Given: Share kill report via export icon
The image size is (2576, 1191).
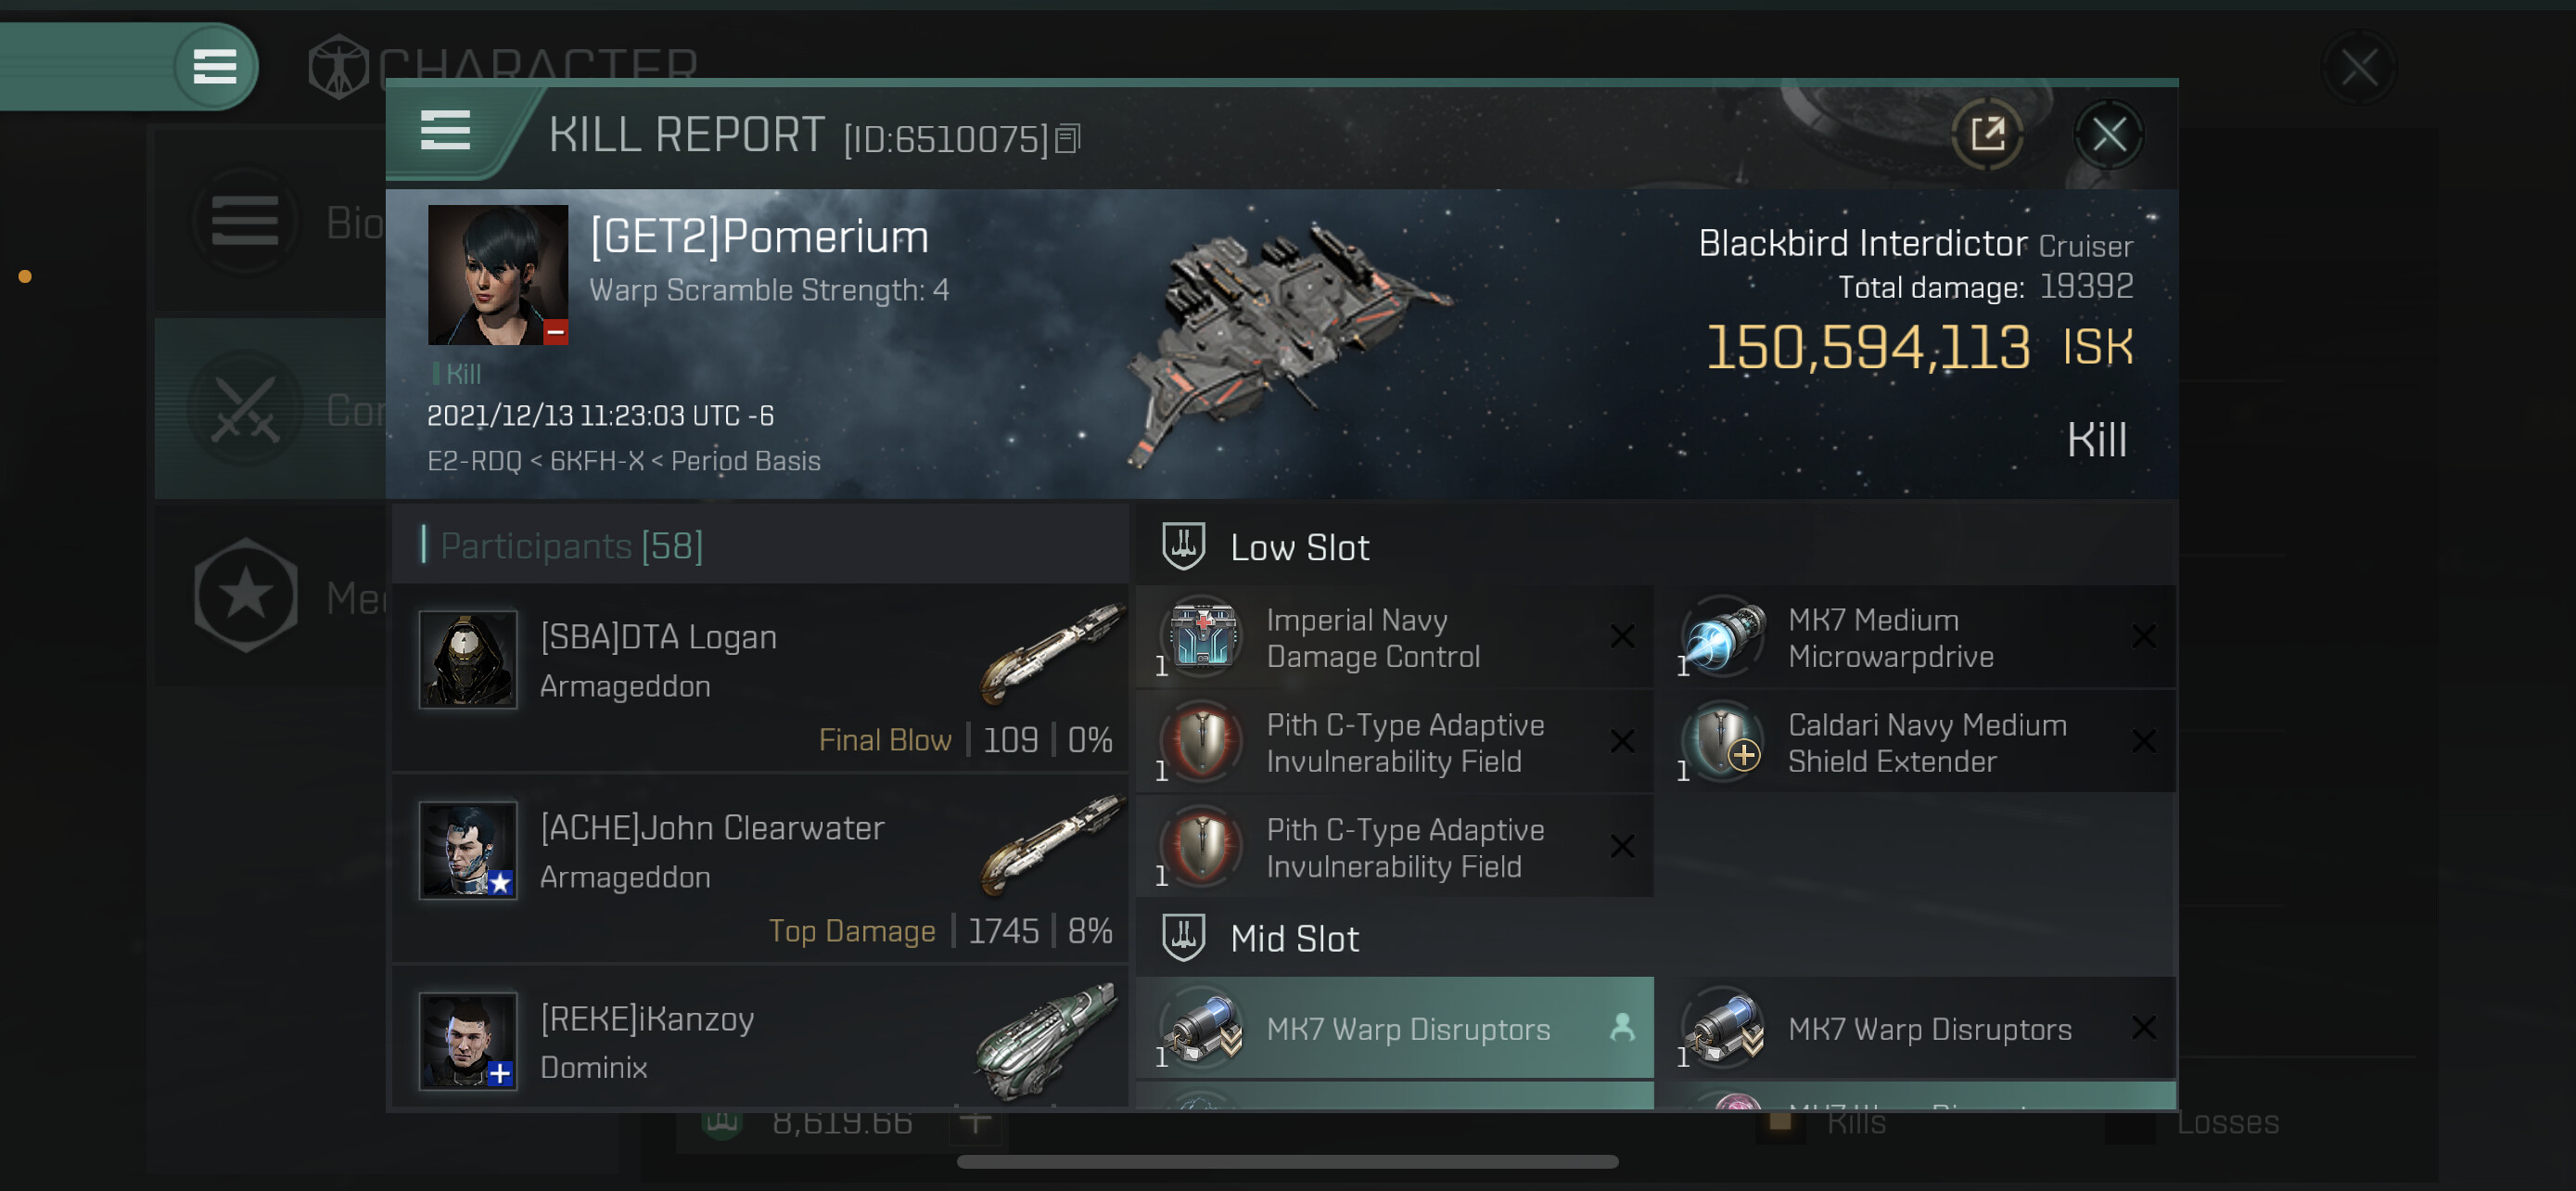Looking at the screenshot, I should click(1987, 134).
